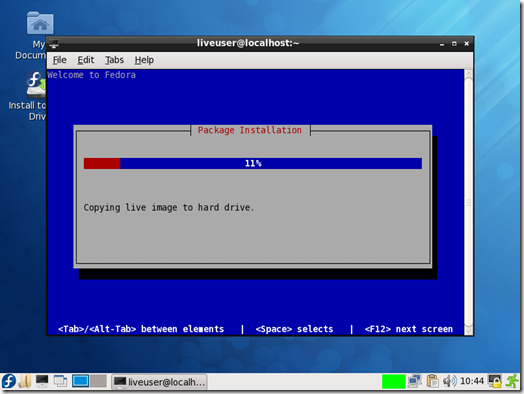This screenshot has width=524, height=394.
Task: Click the 10:44 clock in the panel
Action: pos(472,381)
